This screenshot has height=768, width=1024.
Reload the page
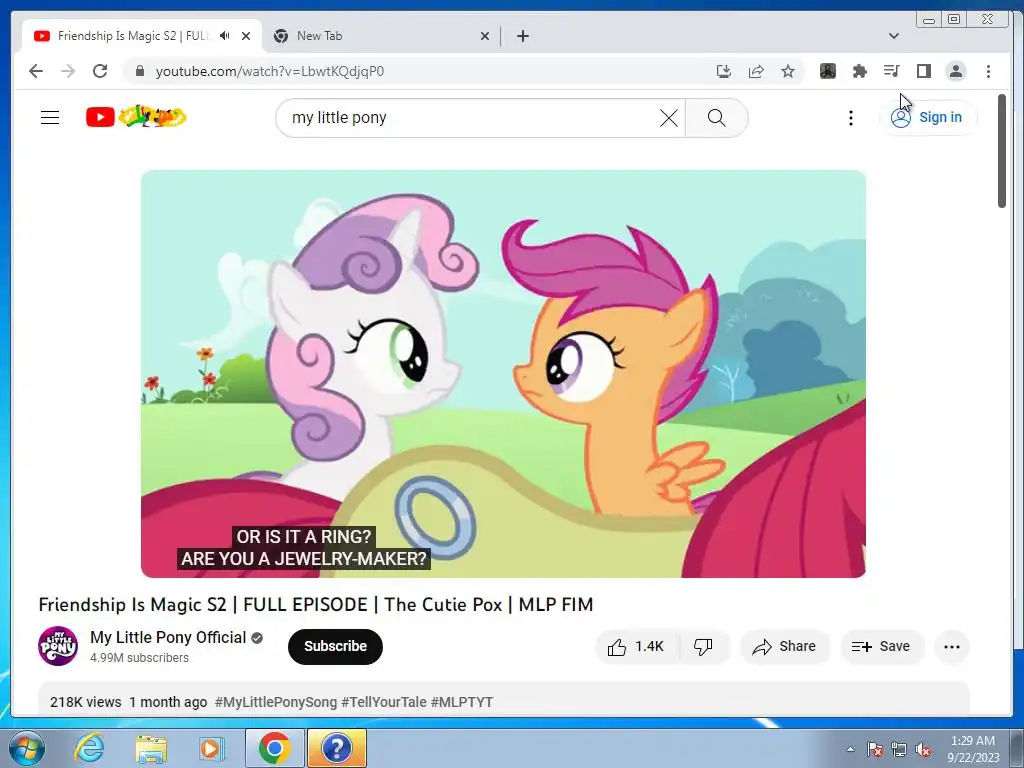pos(100,71)
